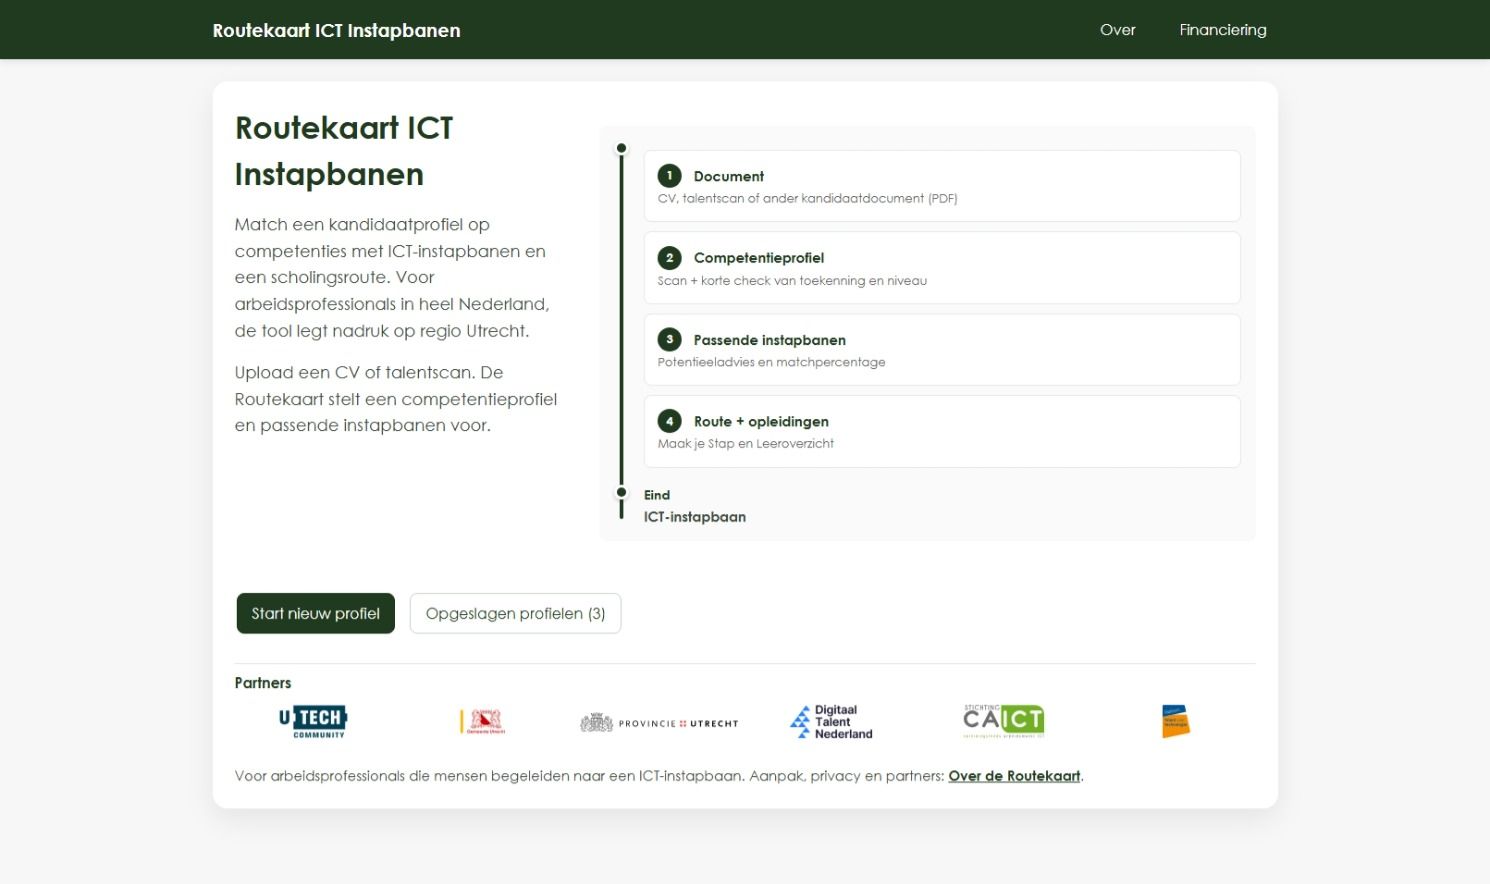
Task: Click the Gemeente Utrecht partner logo
Action: (483, 721)
